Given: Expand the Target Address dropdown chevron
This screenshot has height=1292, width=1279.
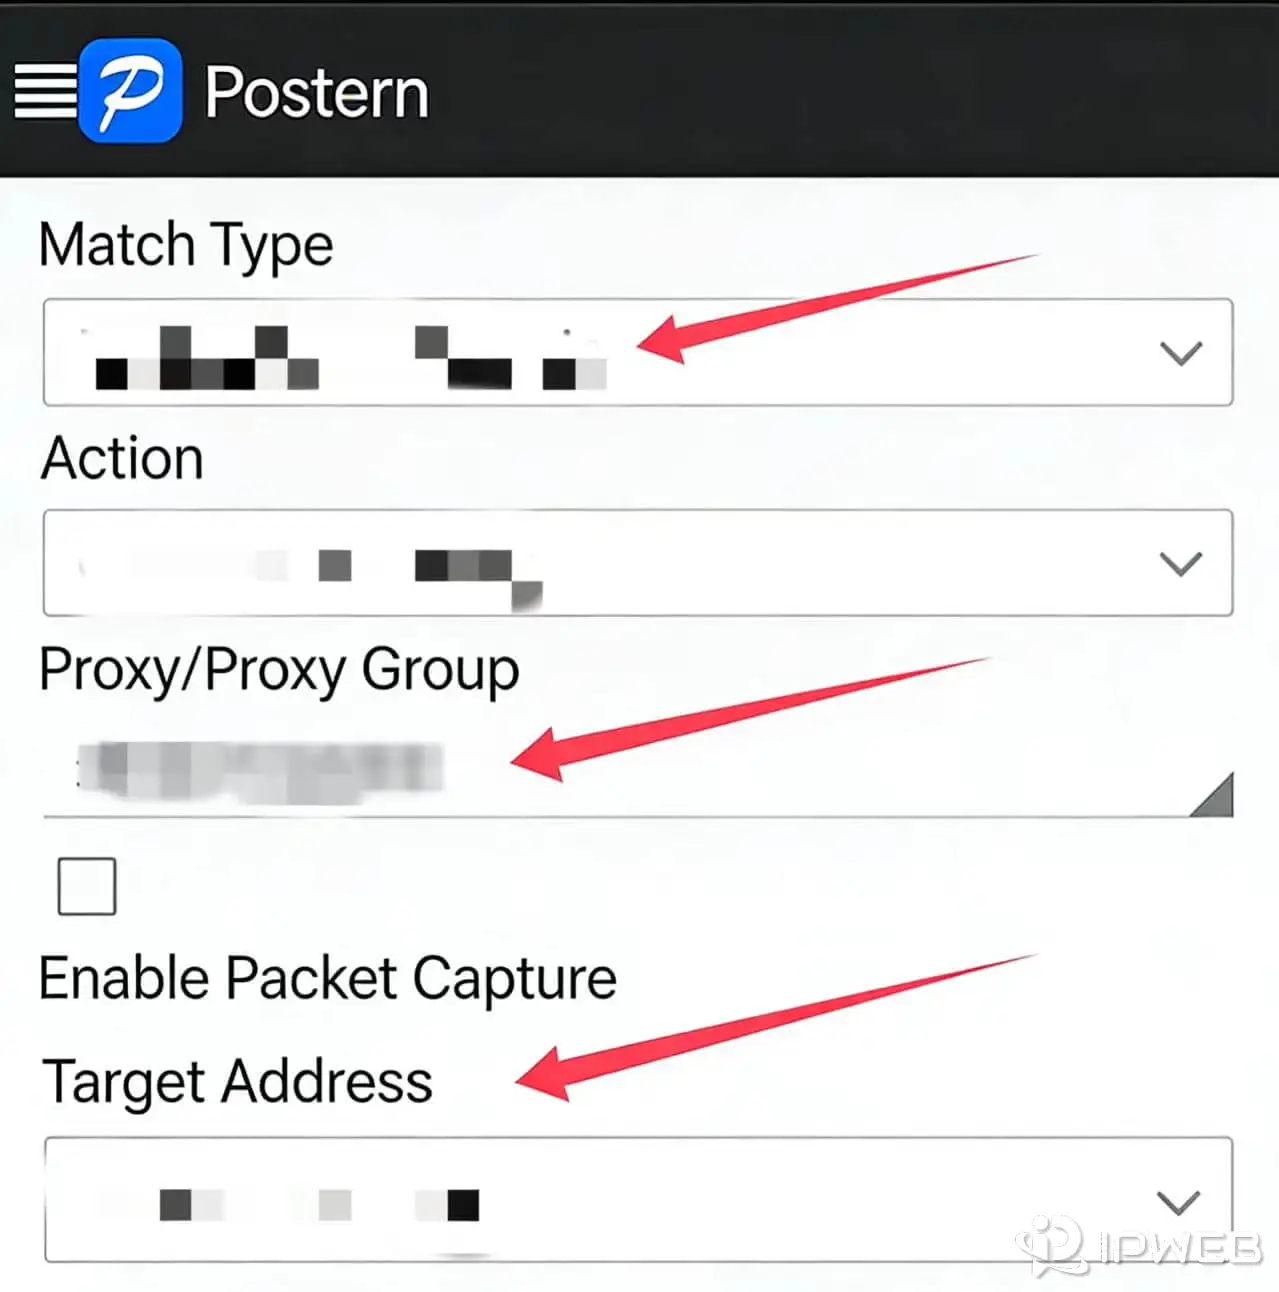Looking at the screenshot, I should click(x=1178, y=1202).
